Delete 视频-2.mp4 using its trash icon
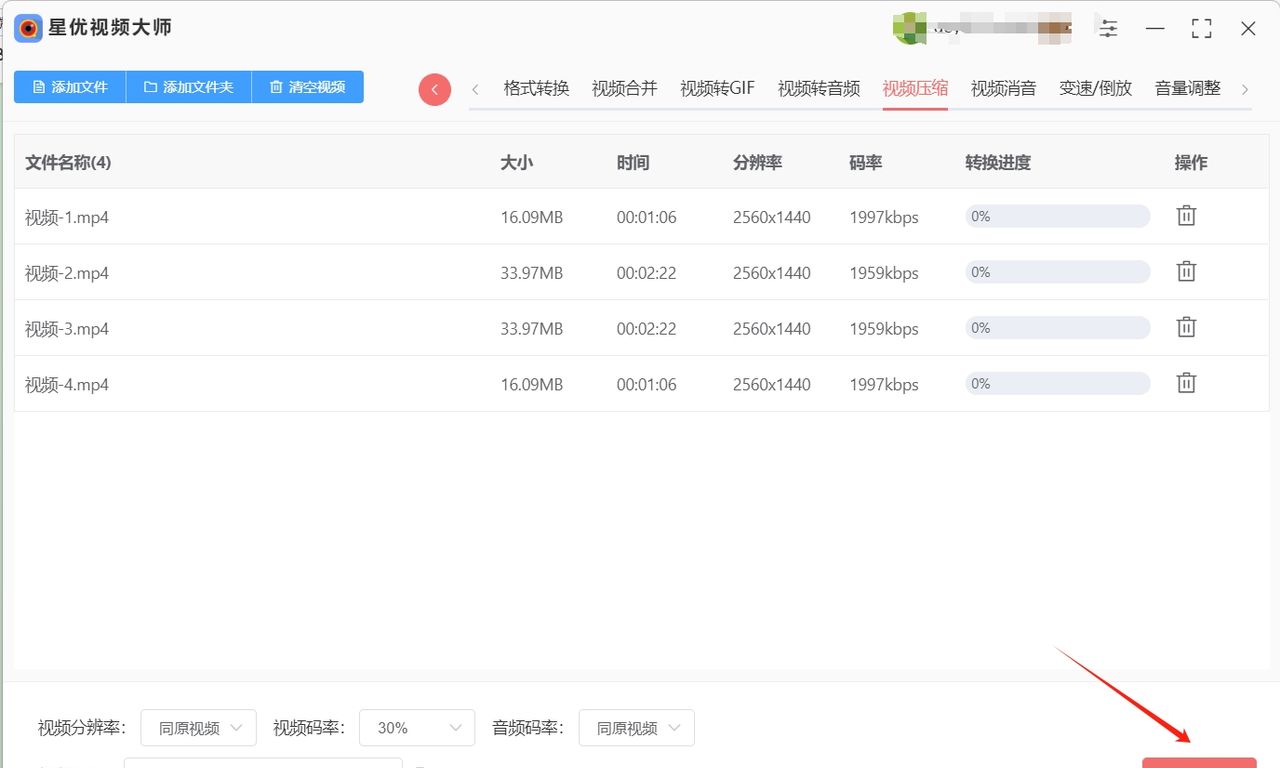 tap(1186, 271)
